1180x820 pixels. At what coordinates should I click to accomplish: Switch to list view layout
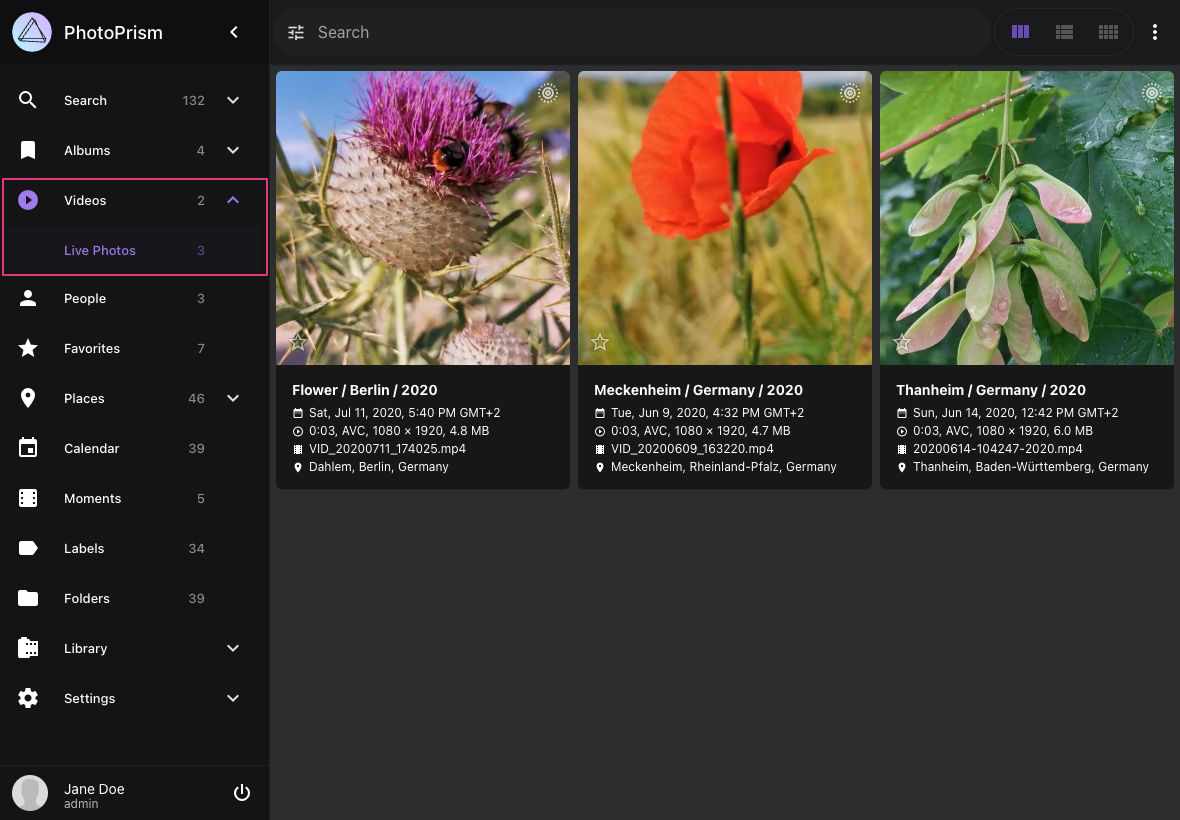(1064, 32)
